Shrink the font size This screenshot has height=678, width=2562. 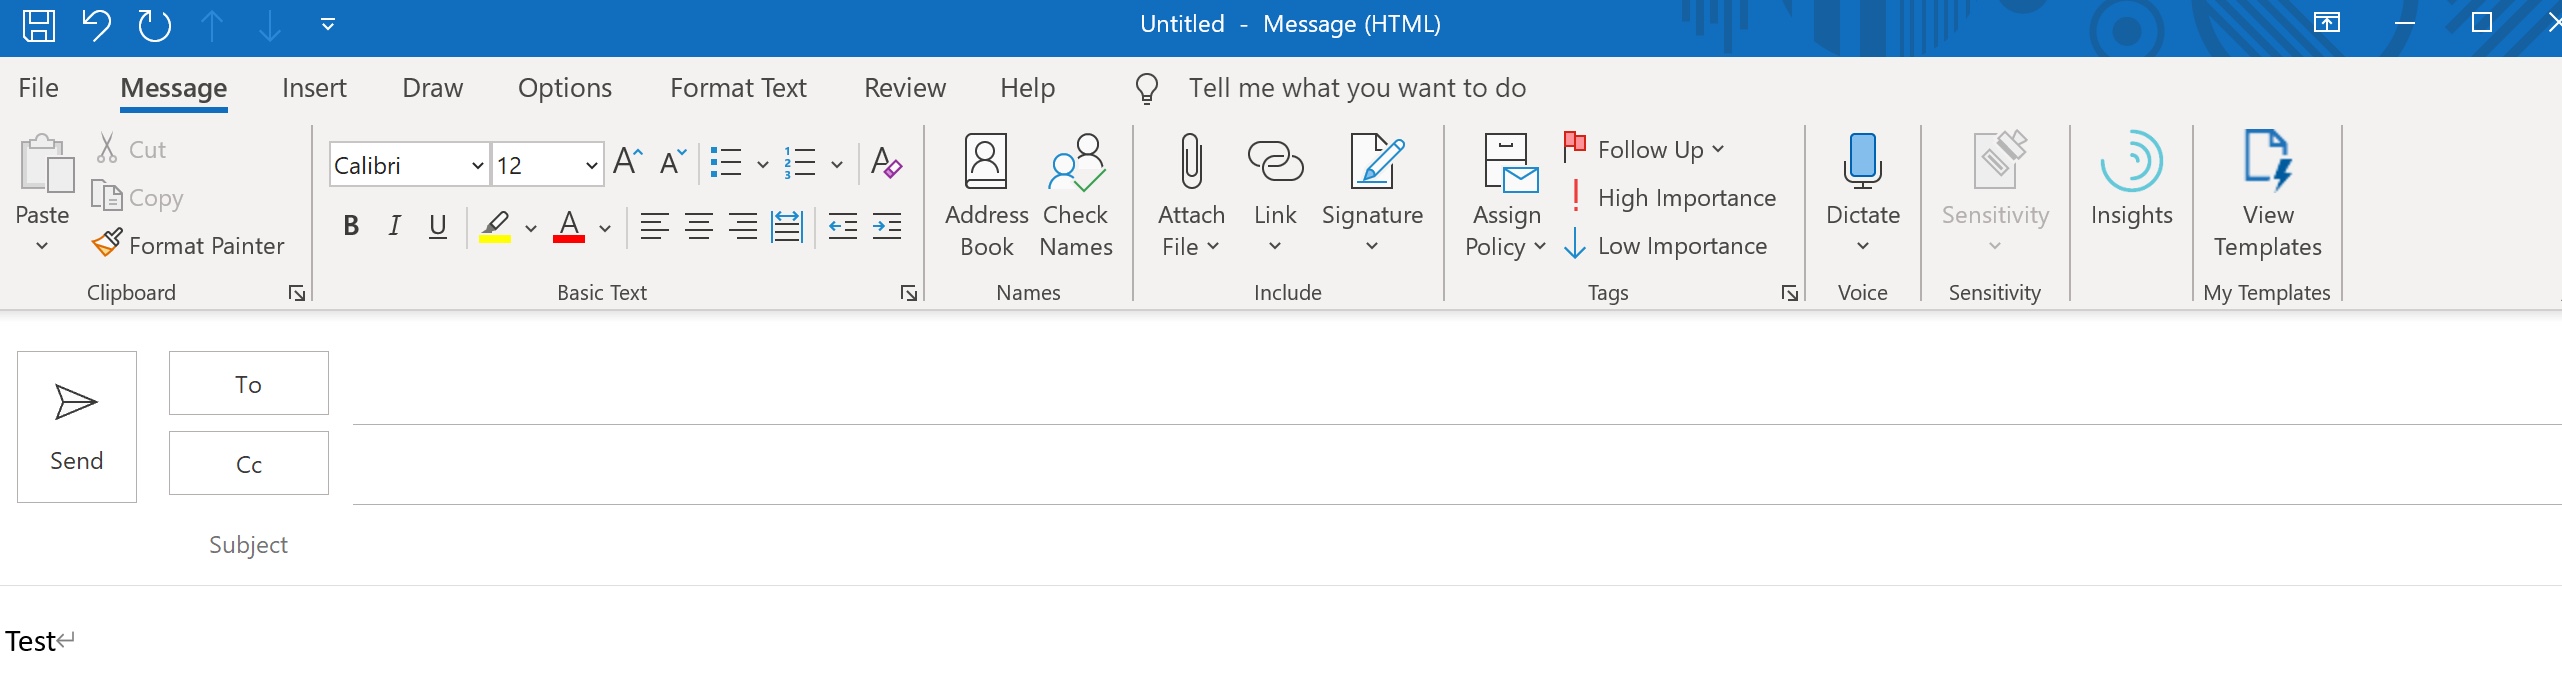click(673, 162)
